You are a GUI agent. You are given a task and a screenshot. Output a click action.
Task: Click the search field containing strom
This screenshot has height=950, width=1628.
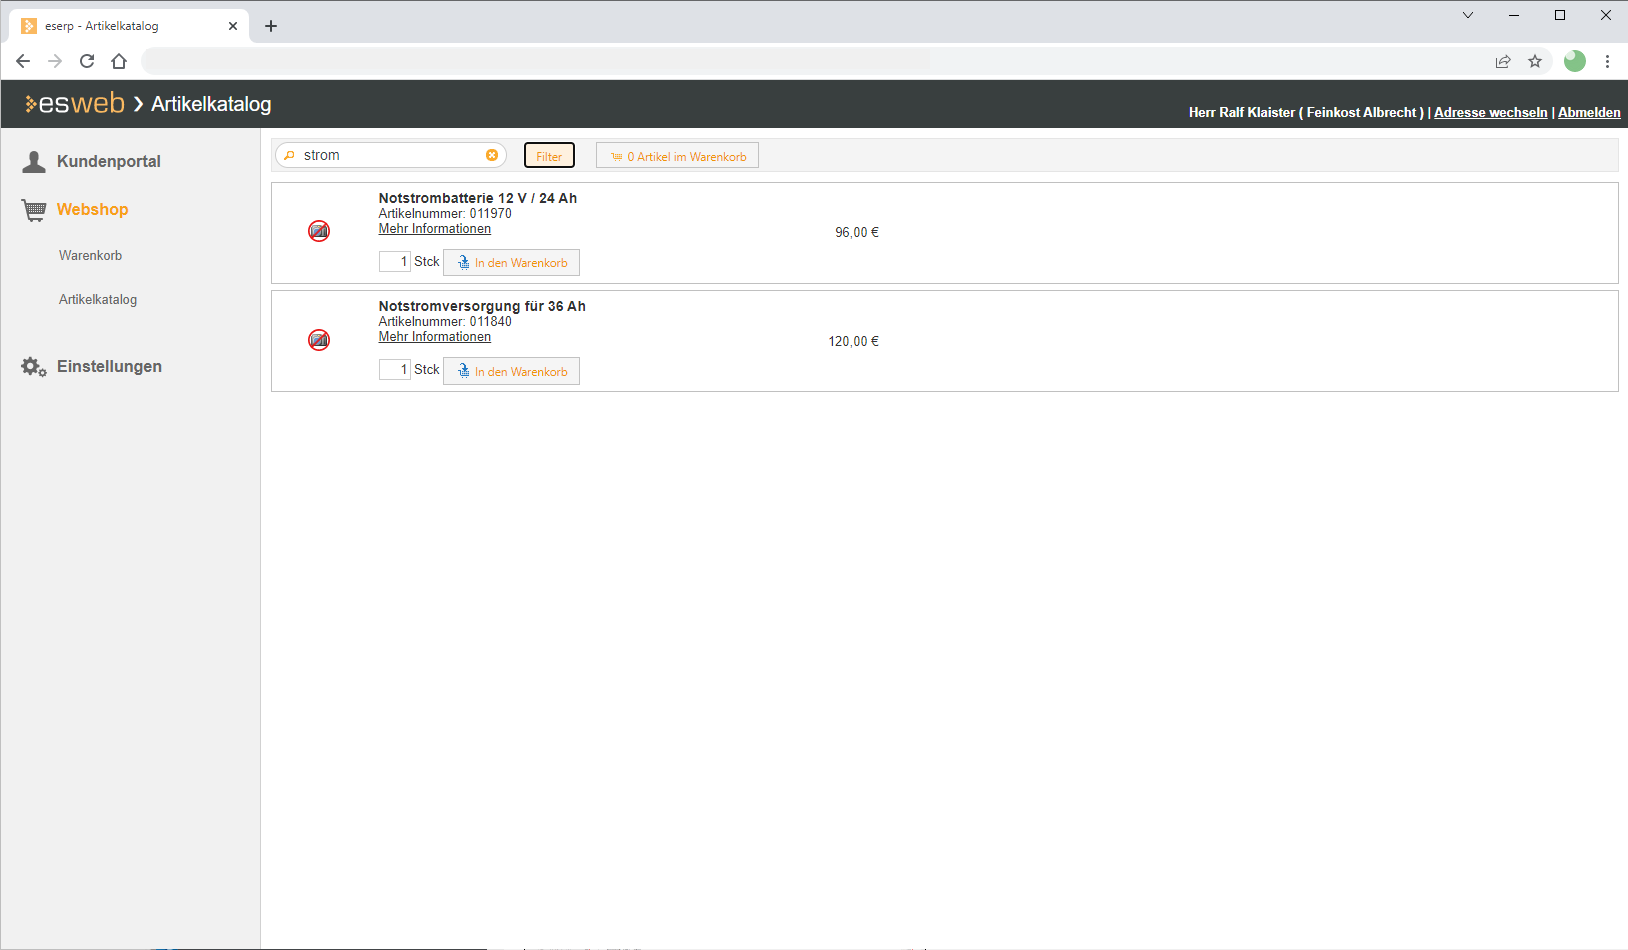390,155
